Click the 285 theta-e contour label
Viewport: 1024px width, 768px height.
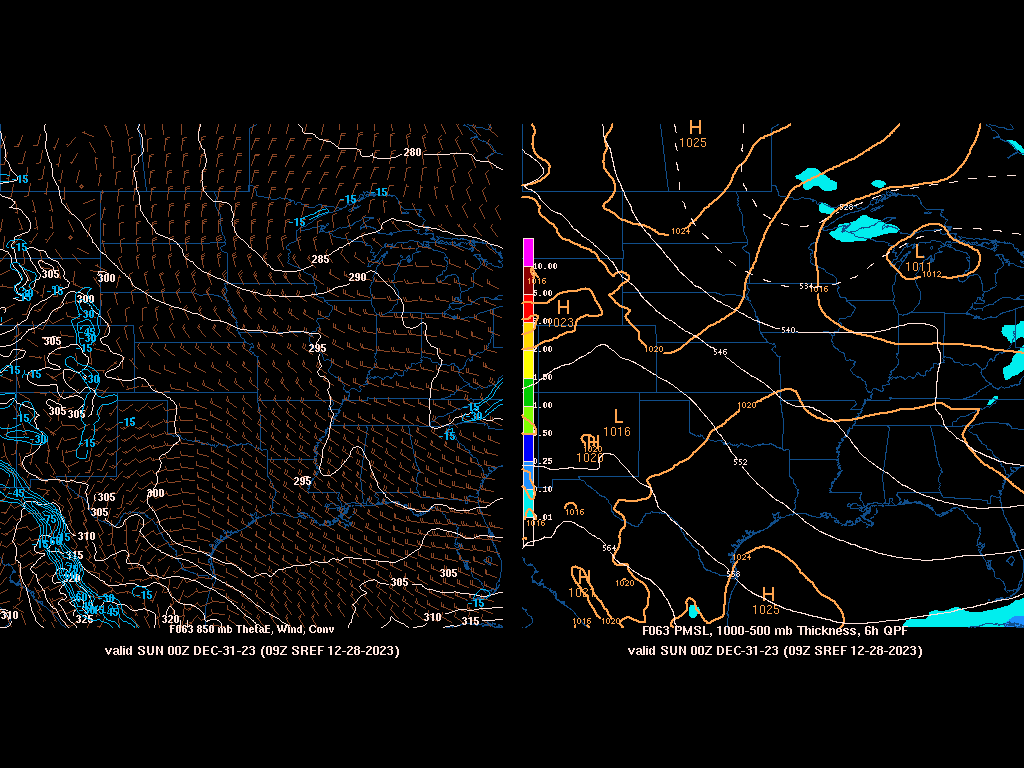tap(319, 260)
